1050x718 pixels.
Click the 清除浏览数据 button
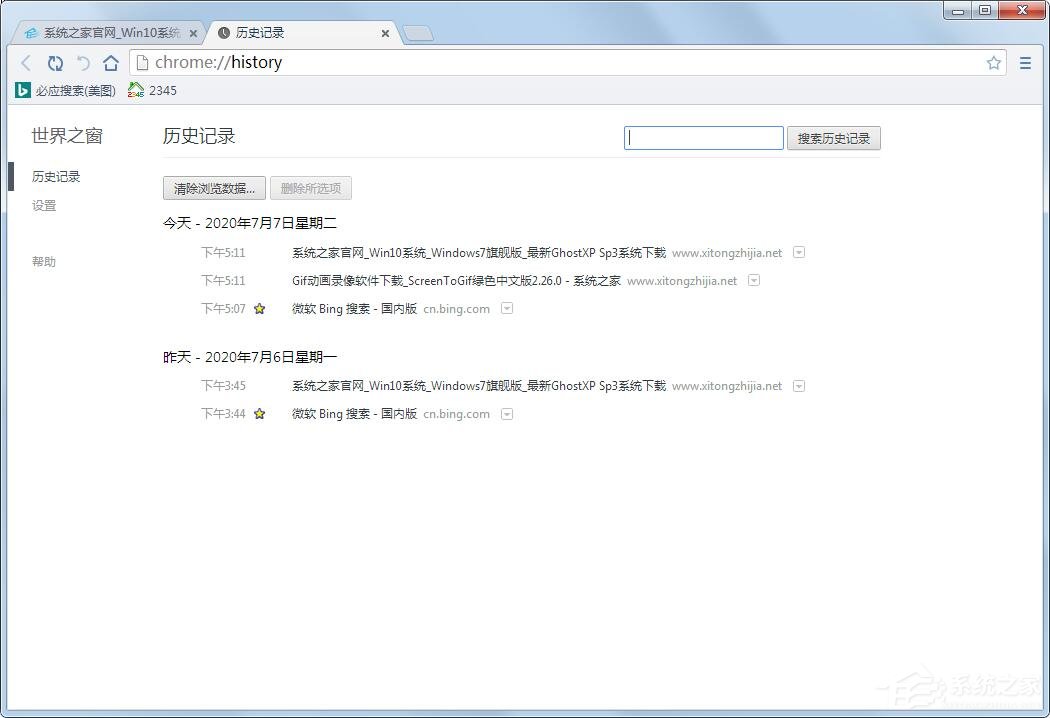click(213, 188)
